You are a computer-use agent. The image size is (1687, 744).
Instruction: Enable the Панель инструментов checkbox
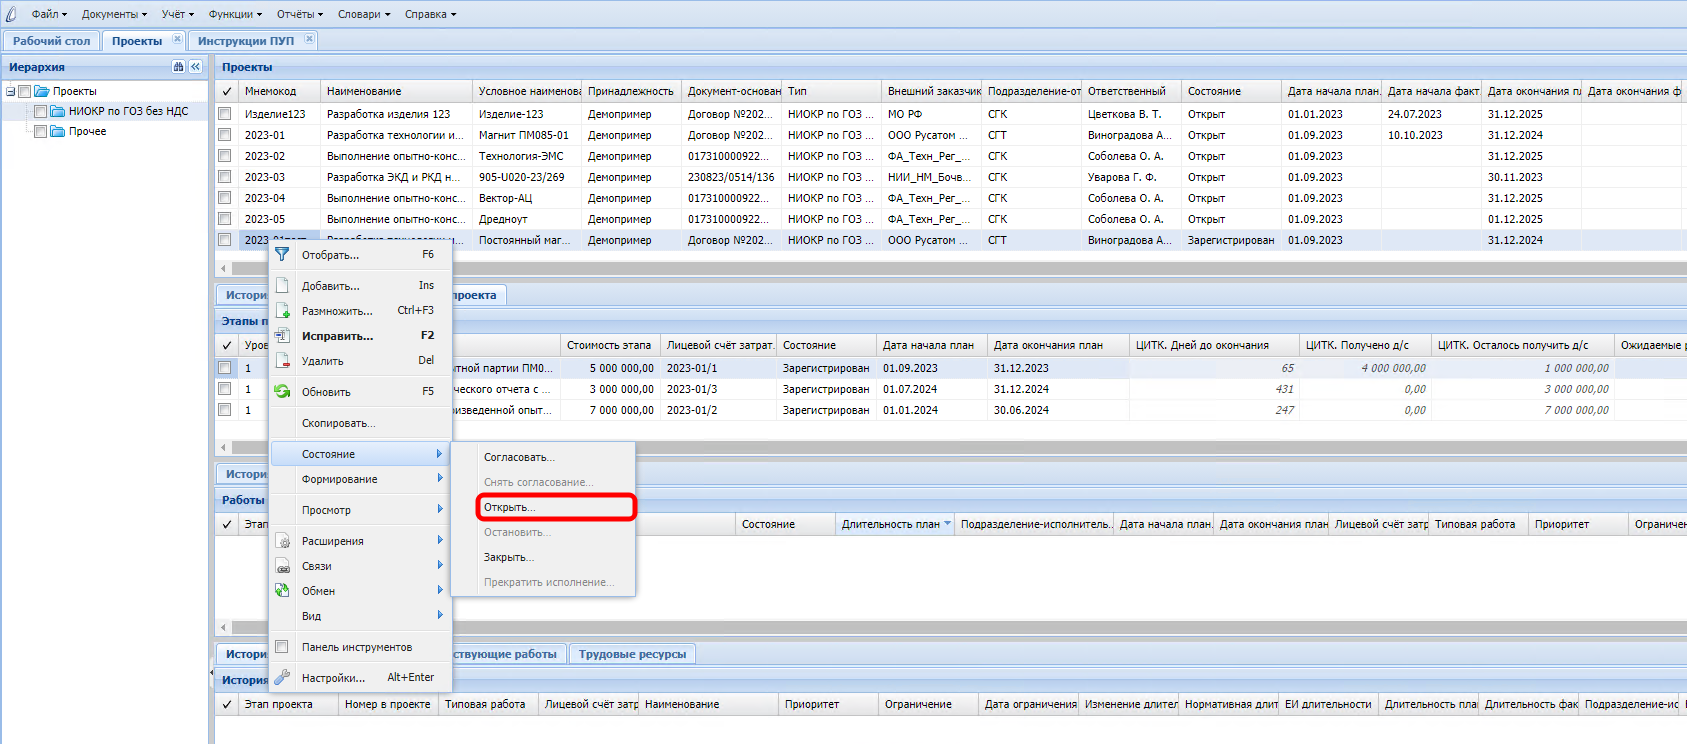[x=282, y=647]
